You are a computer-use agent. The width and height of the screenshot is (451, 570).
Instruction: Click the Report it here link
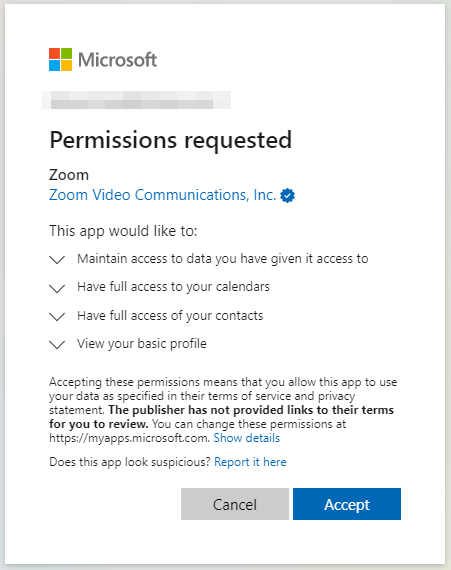(250, 462)
